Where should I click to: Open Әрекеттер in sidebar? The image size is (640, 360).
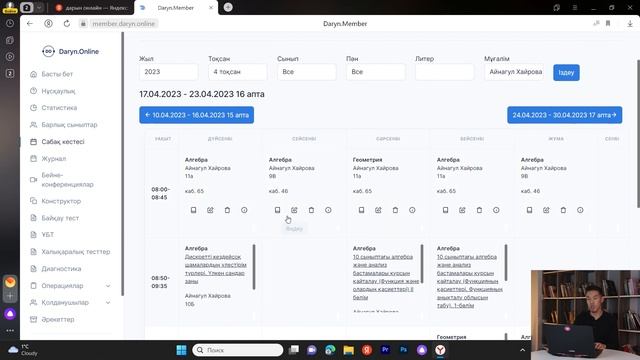point(58,319)
